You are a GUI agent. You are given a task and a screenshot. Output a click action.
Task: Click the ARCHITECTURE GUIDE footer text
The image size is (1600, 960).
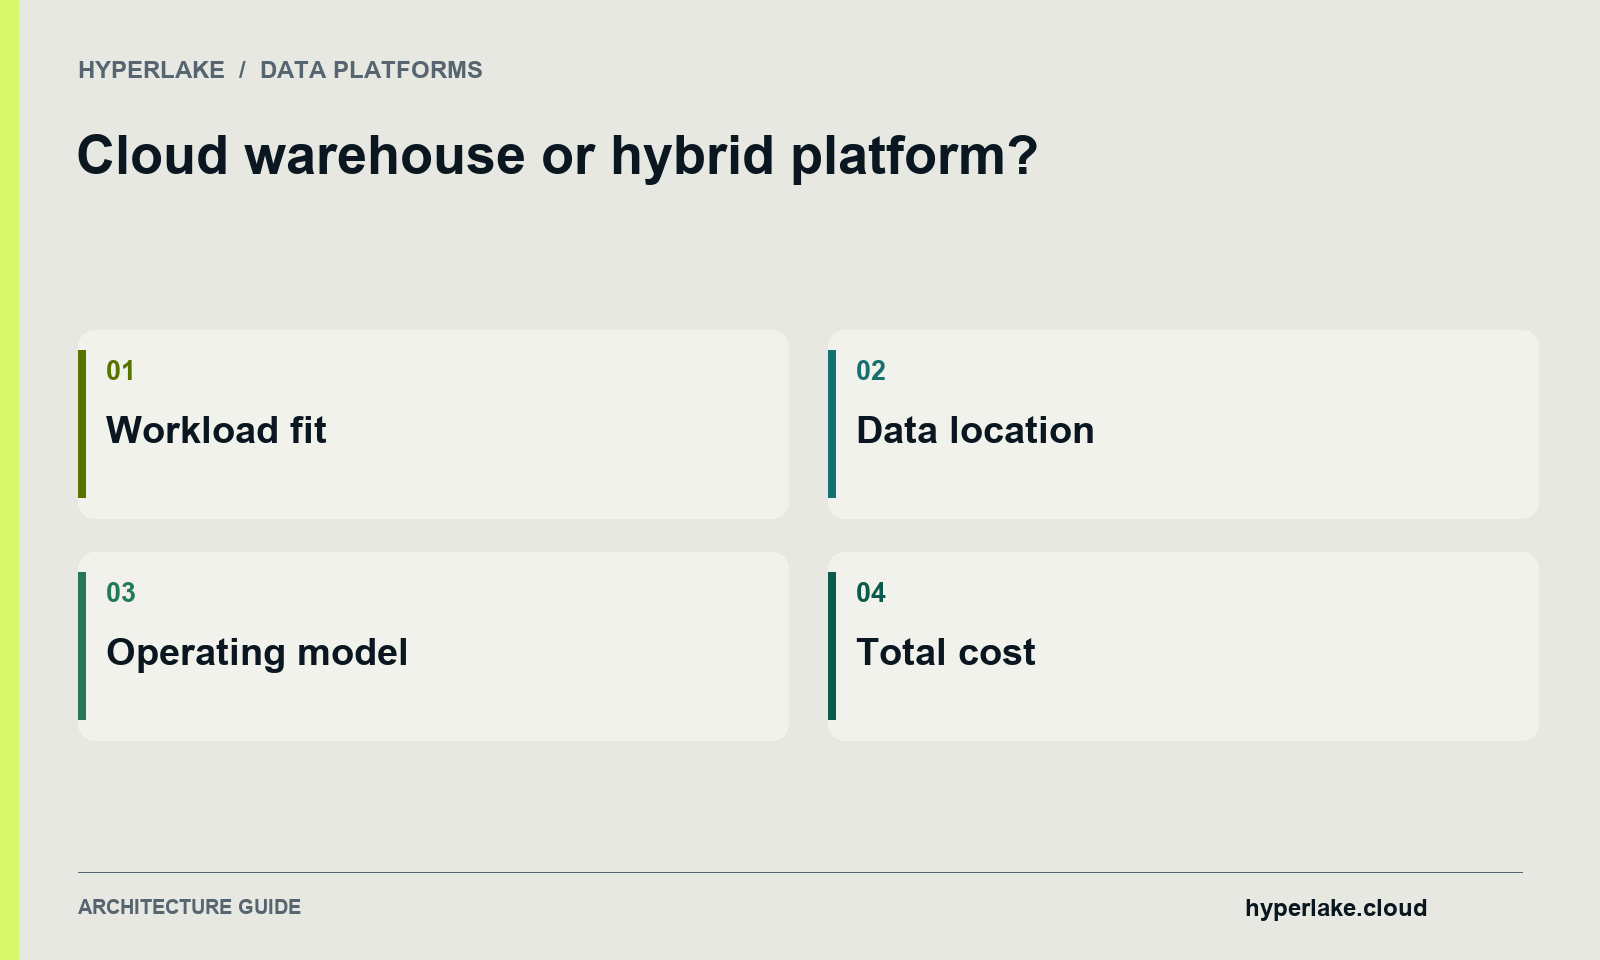pos(189,907)
